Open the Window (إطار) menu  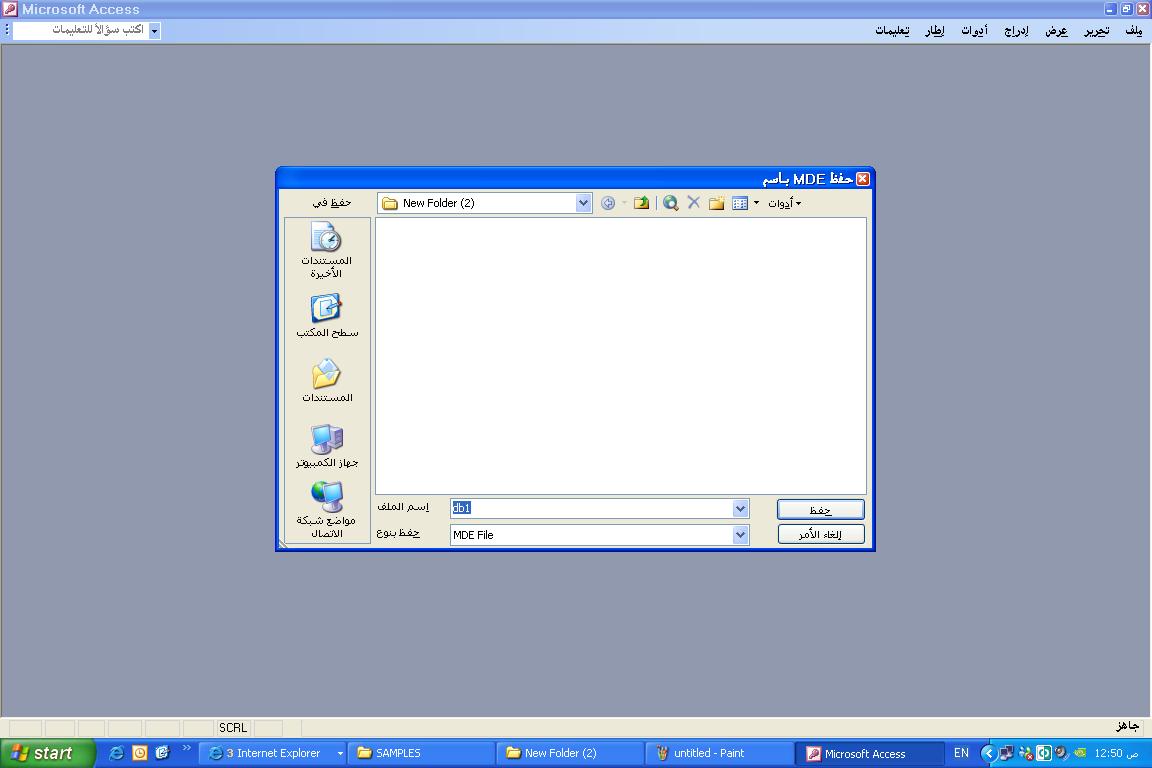click(x=935, y=31)
